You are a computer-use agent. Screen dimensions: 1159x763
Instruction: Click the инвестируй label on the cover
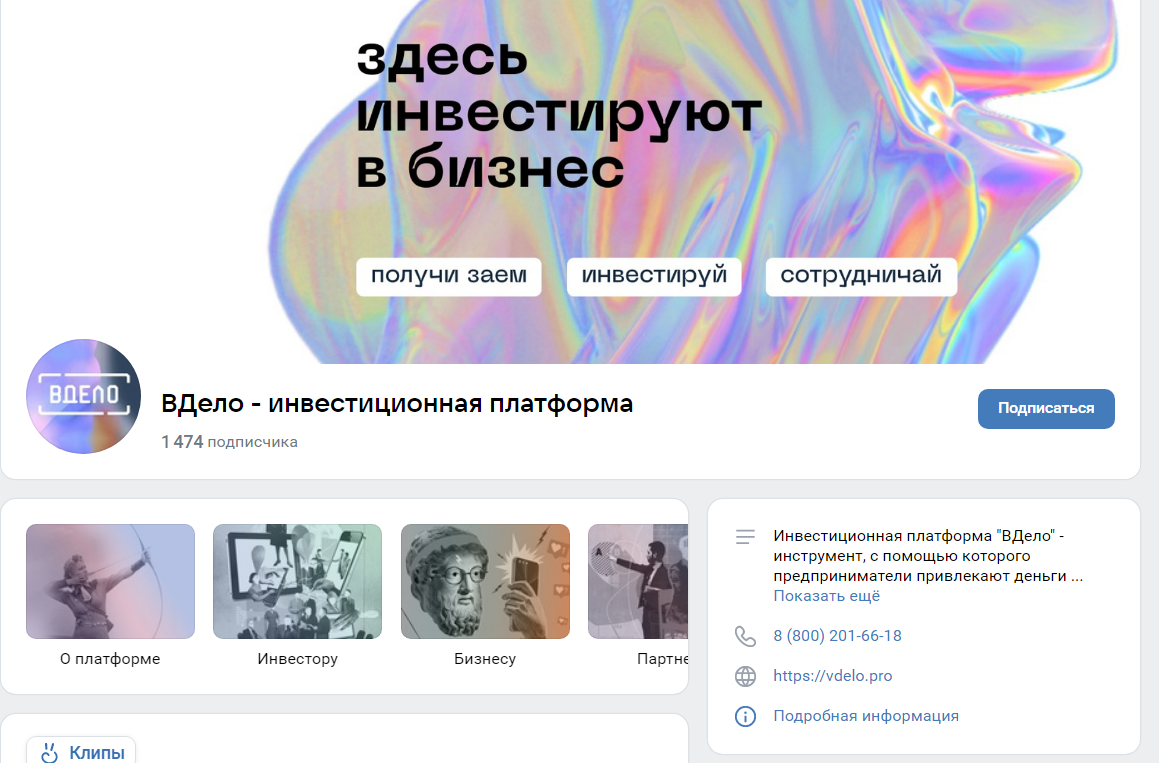click(654, 276)
